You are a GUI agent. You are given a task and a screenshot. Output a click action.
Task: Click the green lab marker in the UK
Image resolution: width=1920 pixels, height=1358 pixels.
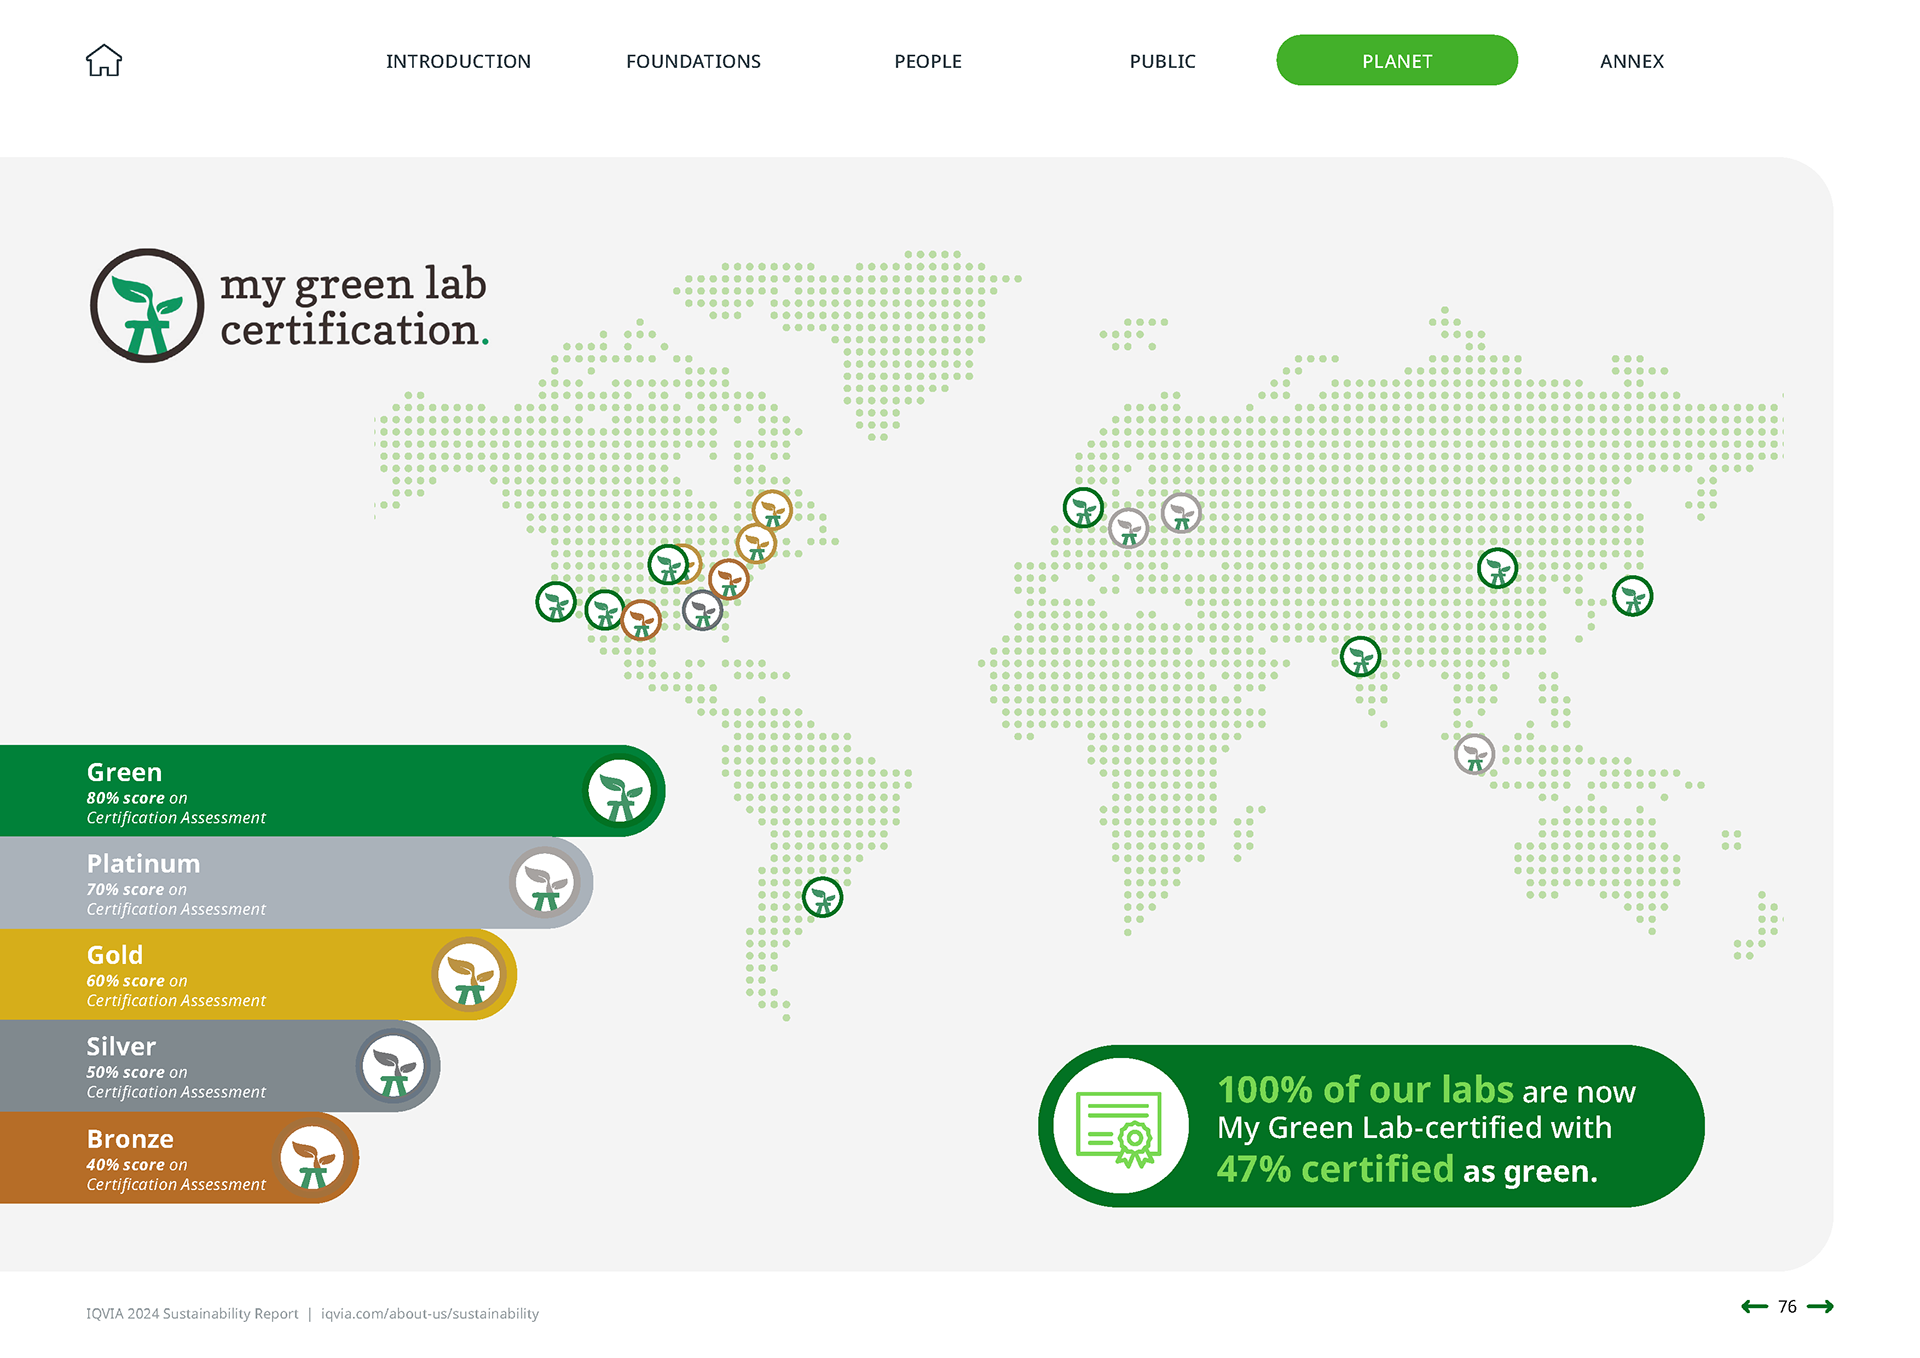tap(1084, 508)
